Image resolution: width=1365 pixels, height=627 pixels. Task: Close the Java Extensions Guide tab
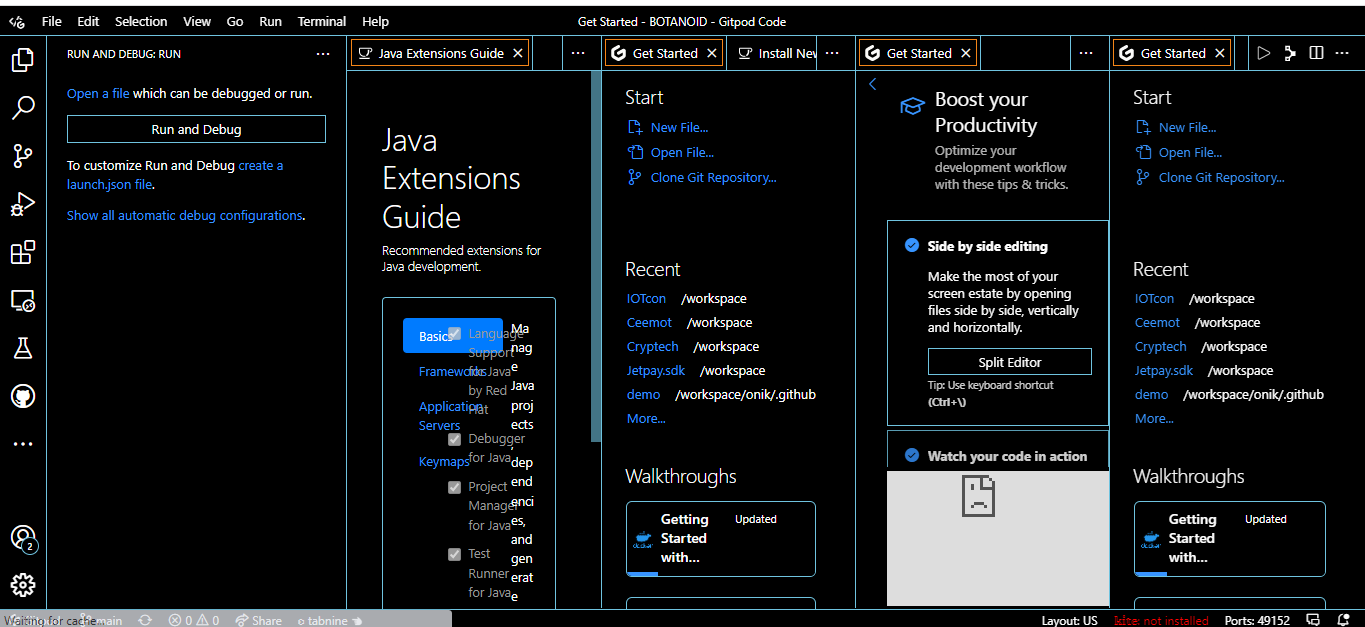tap(517, 53)
